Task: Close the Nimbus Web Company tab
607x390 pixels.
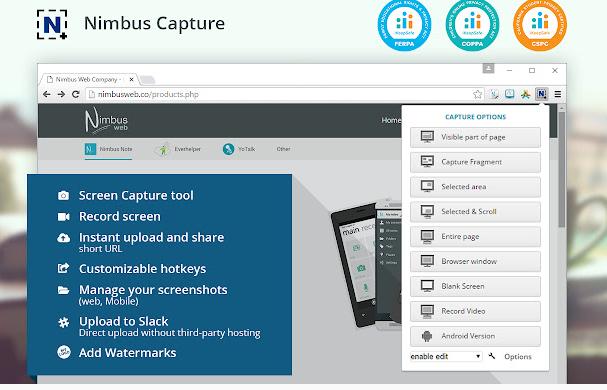Action: 131,79
